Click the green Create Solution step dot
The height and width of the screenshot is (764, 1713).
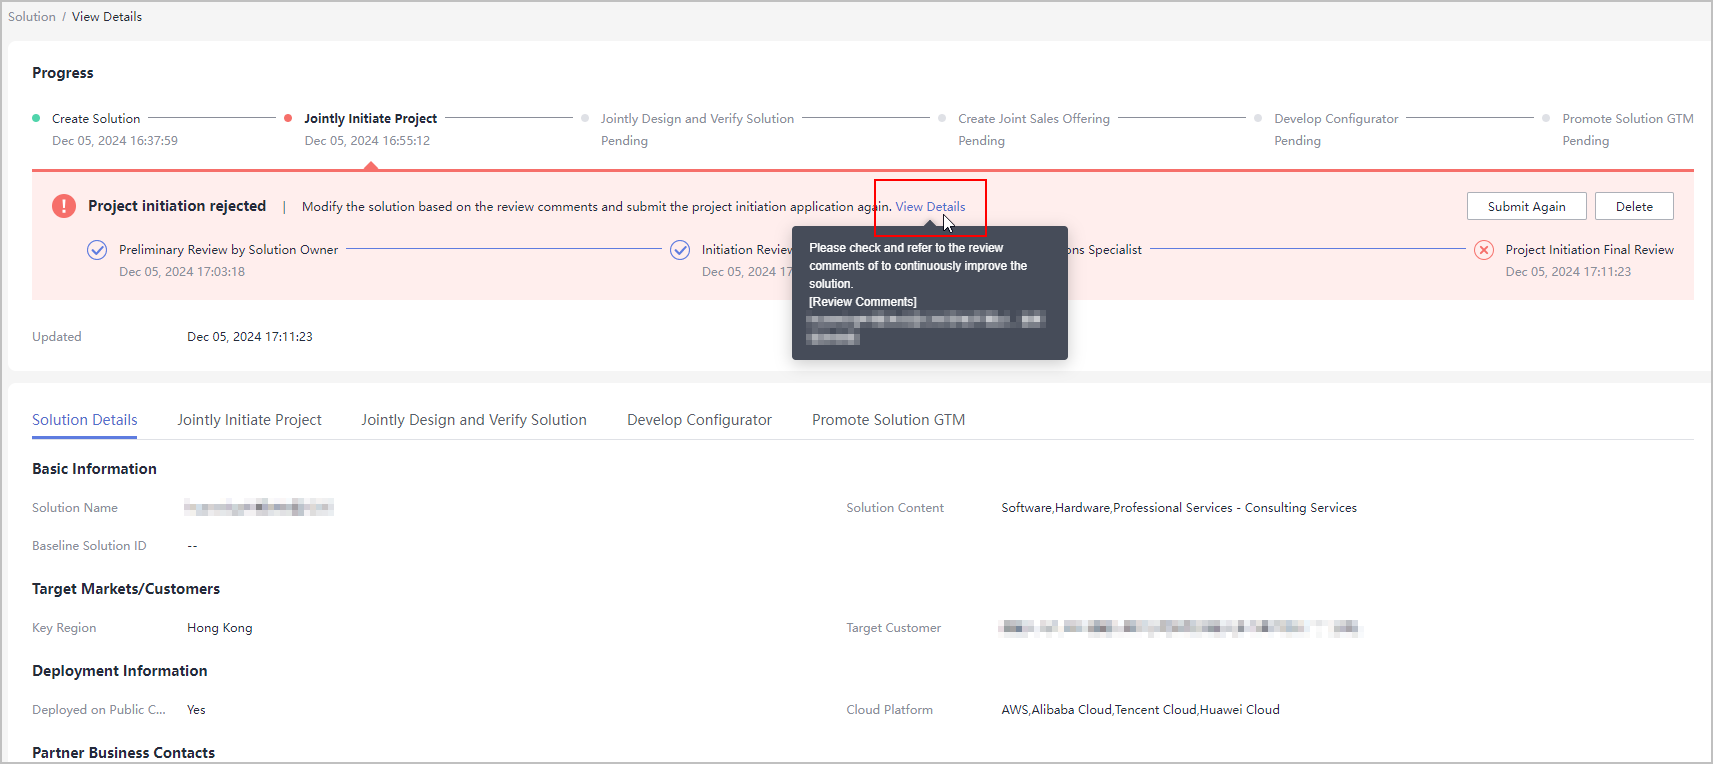tap(36, 118)
